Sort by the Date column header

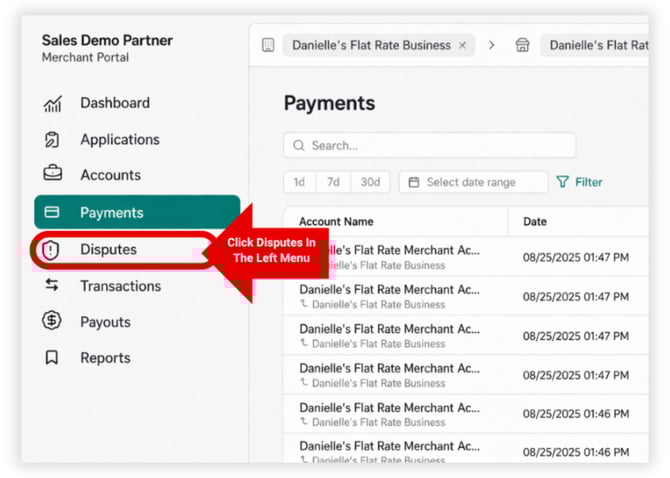(535, 222)
